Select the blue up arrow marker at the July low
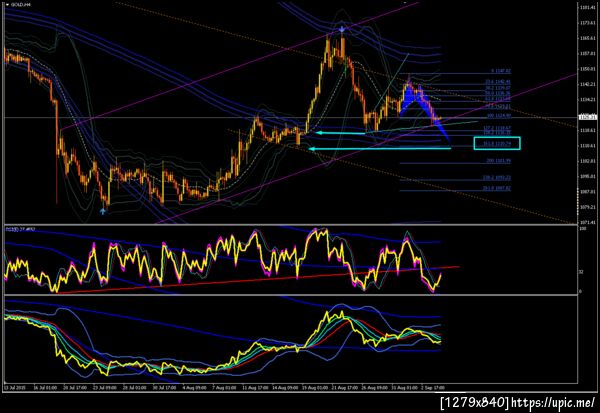The image size is (600, 413). [x=103, y=211]
